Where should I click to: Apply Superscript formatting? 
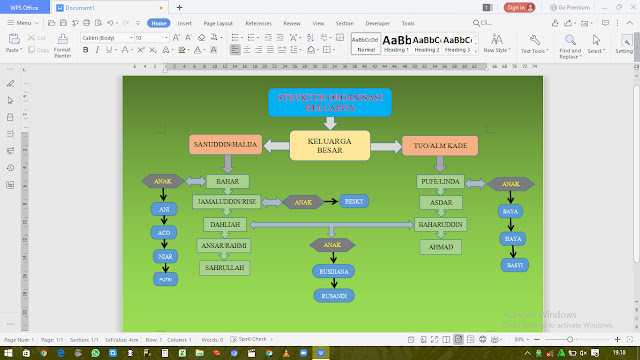(x=141, y=50)
